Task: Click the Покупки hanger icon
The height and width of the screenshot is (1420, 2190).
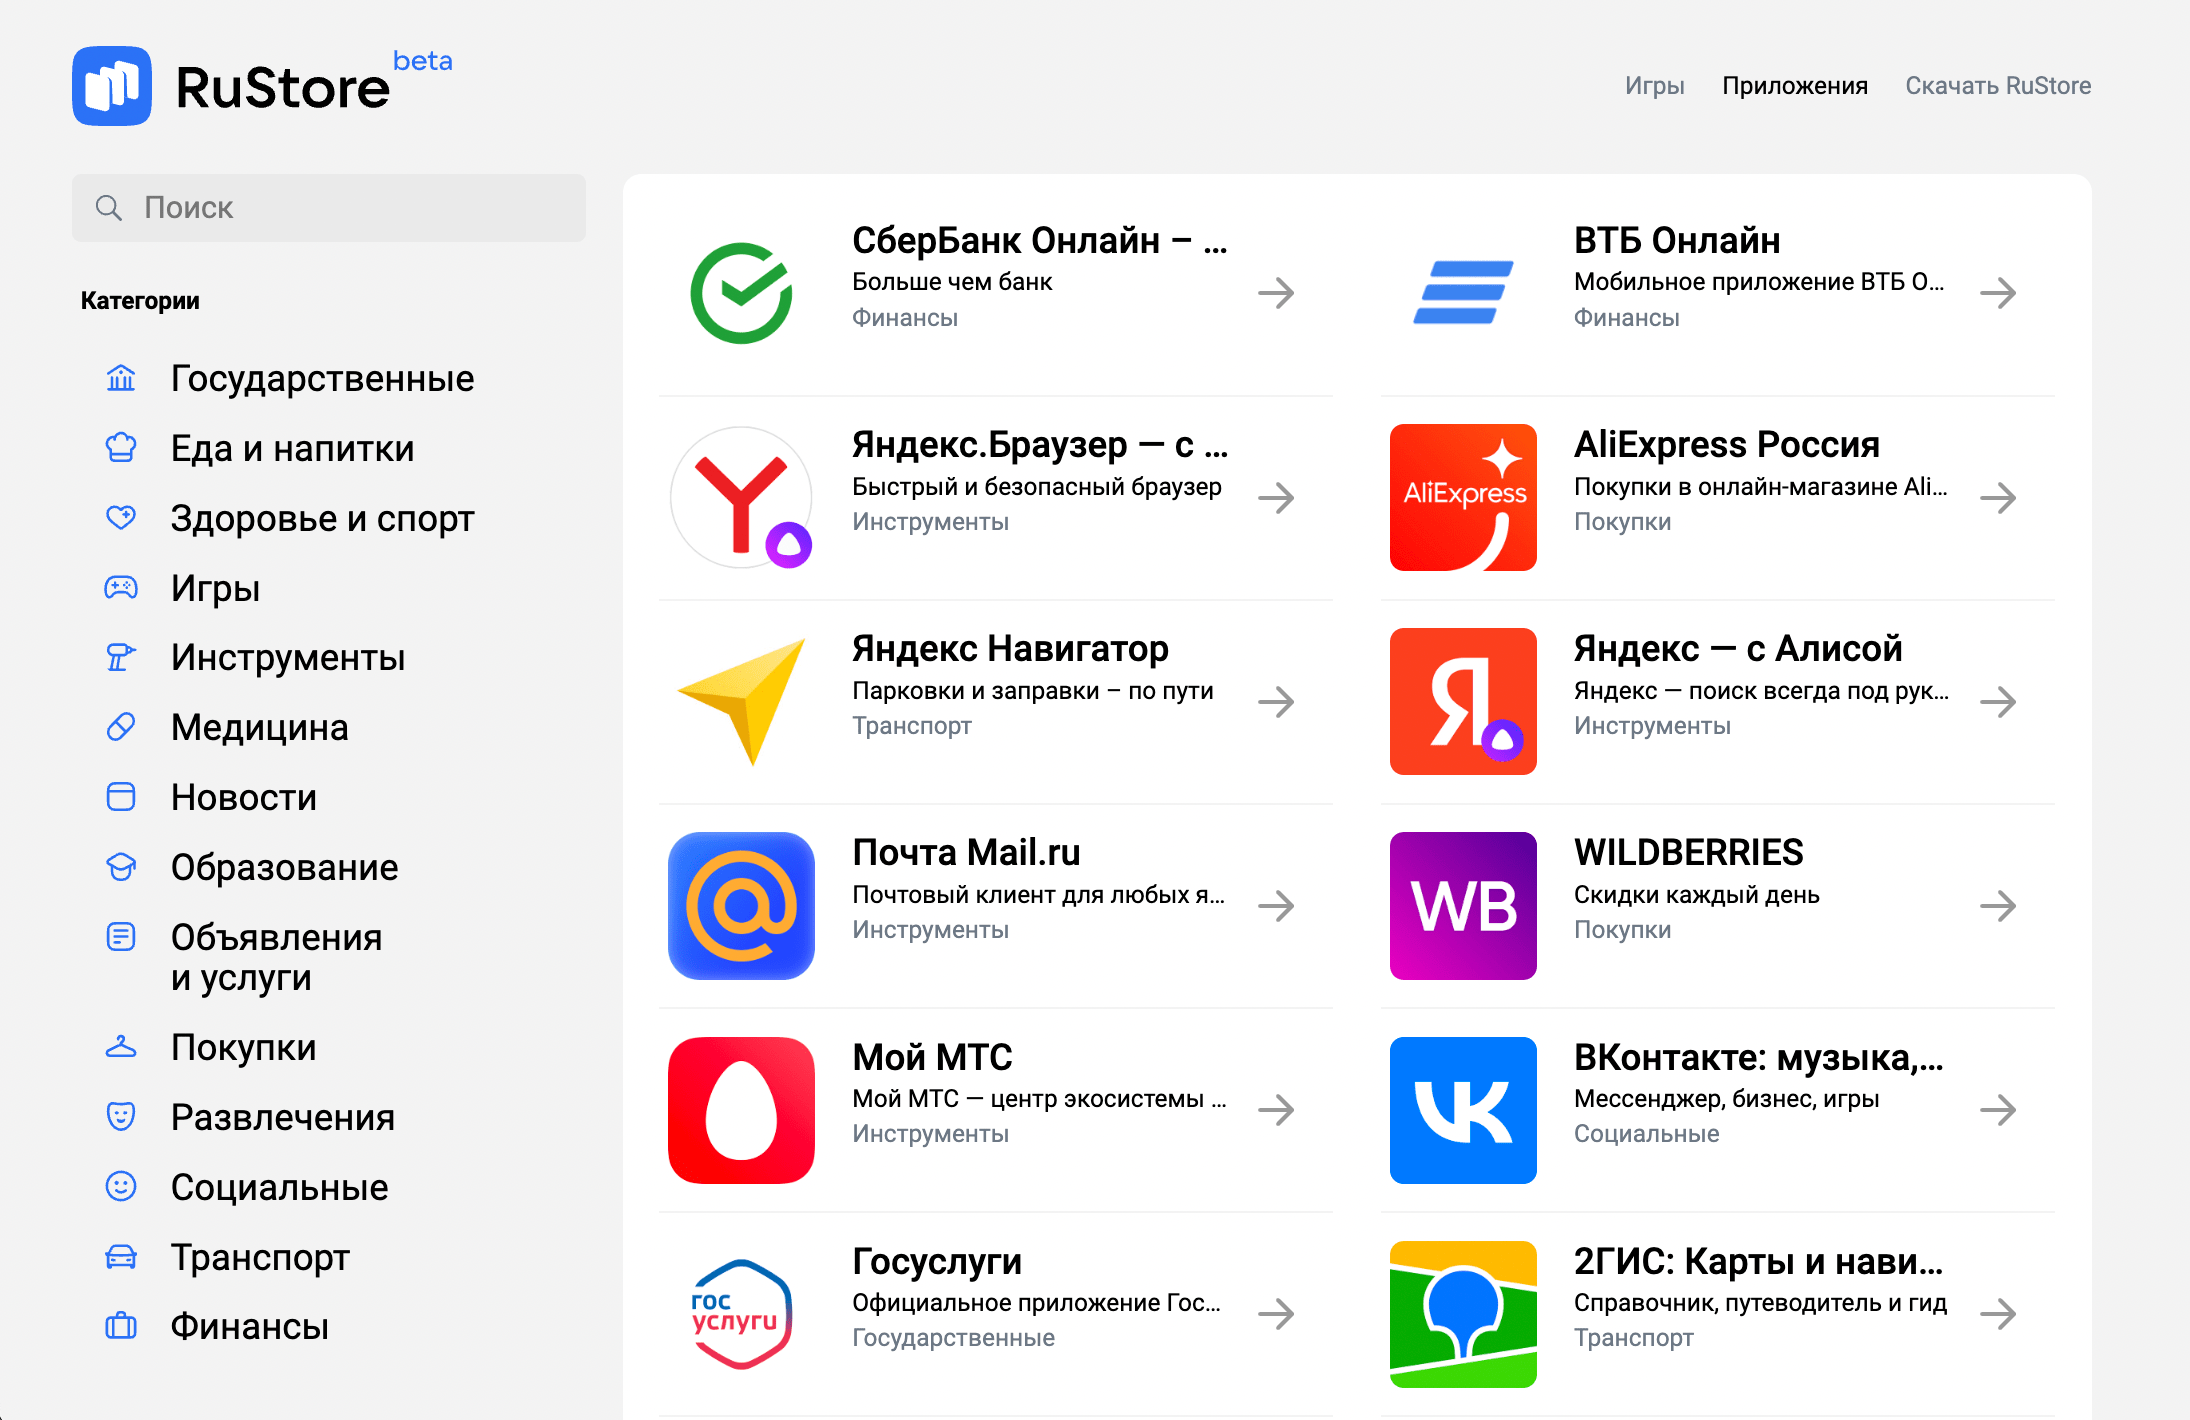Action: (121, 1047)
